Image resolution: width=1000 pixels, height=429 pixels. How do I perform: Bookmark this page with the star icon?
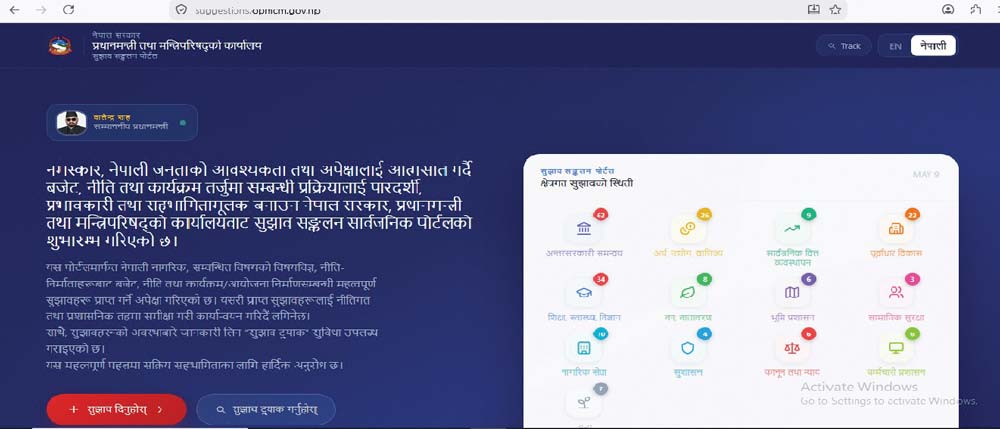[835, 10]
